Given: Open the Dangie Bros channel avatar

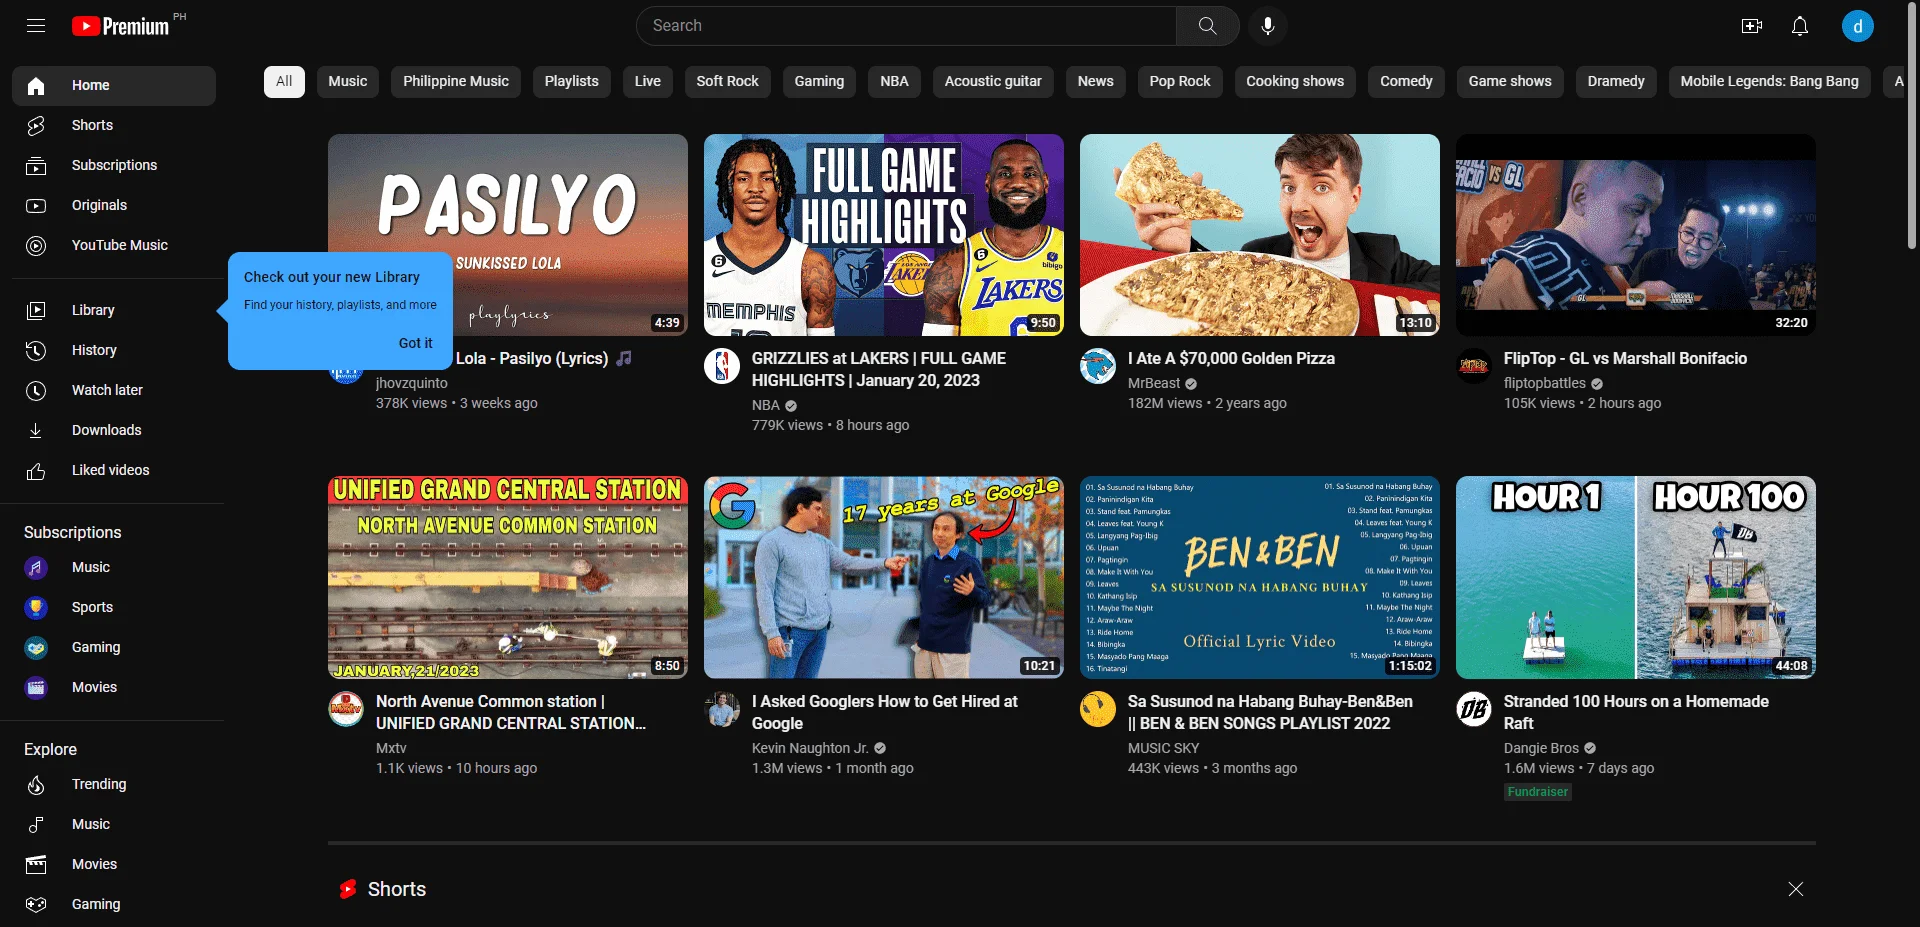Looking at the screenshot, I should click(1474, 709).
